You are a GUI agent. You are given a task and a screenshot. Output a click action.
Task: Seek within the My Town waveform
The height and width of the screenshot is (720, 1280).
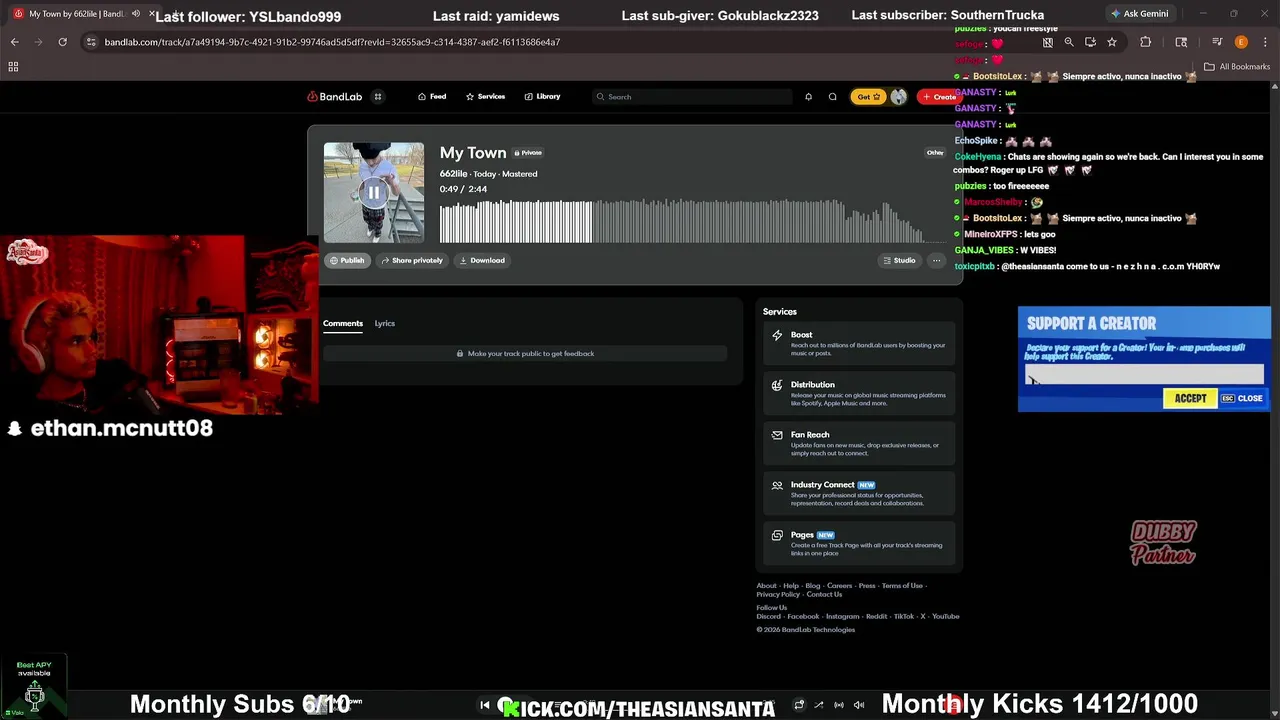[693, 221]
